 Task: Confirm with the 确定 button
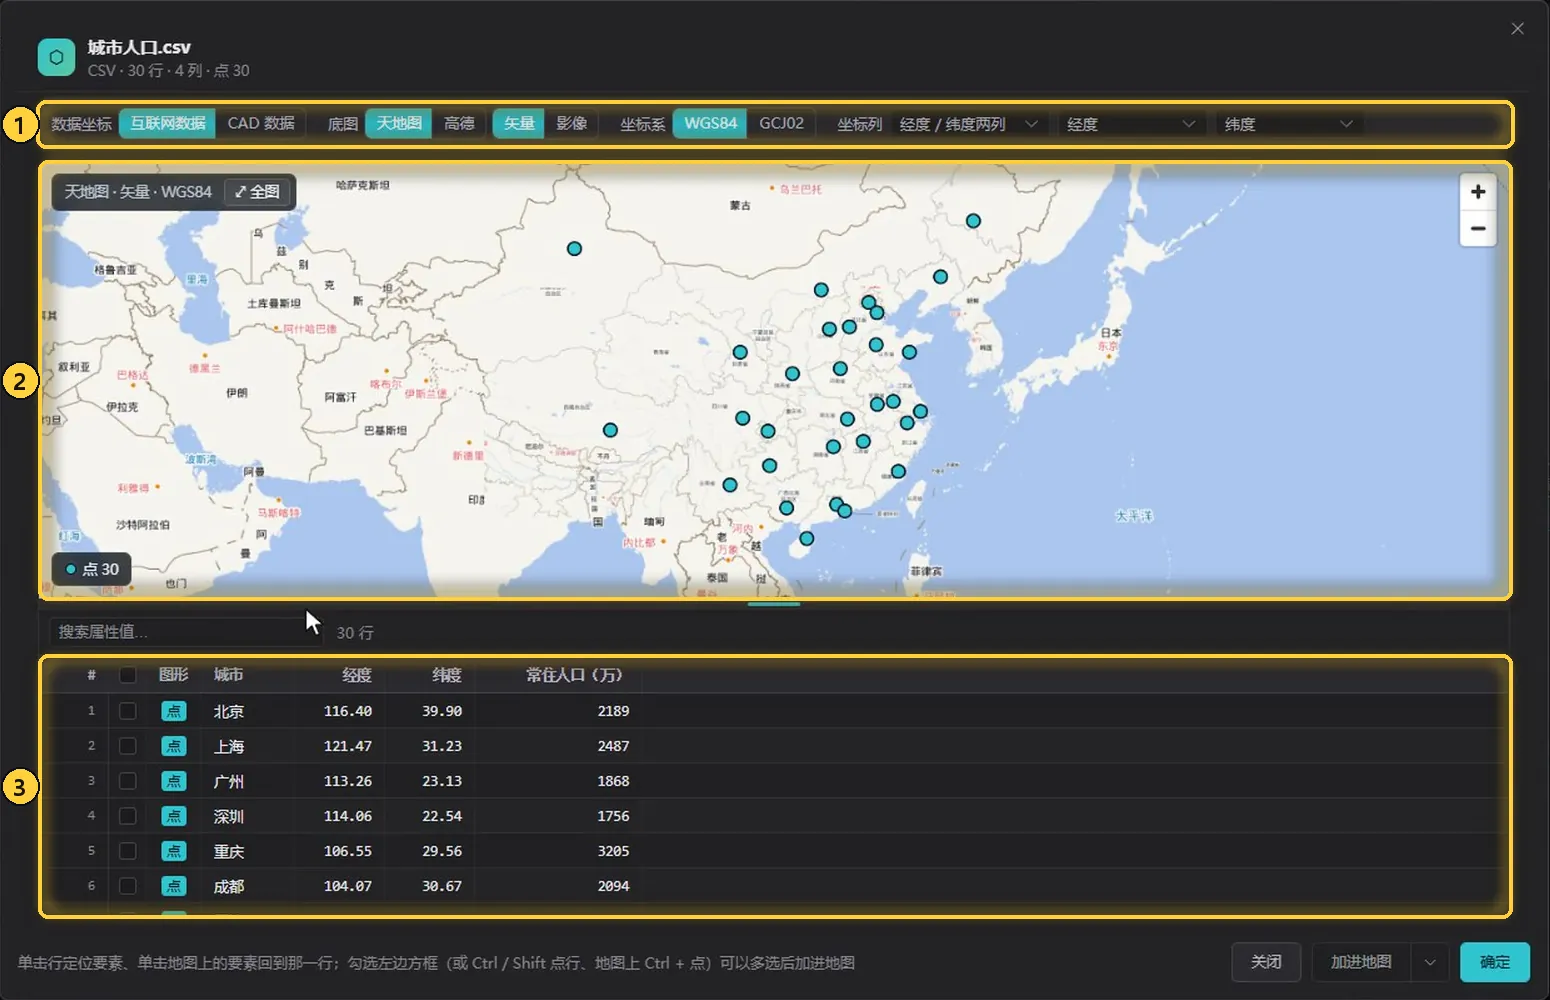click(1495, 962)
